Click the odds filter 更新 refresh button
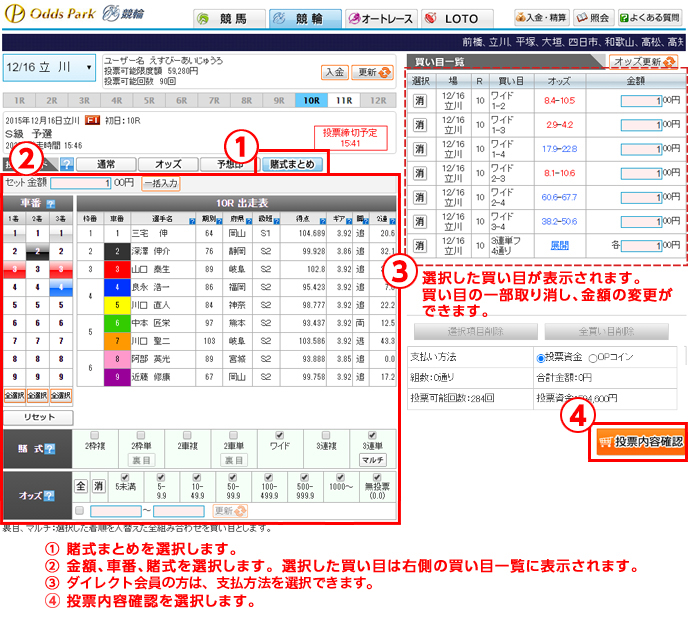 (230, 511)
